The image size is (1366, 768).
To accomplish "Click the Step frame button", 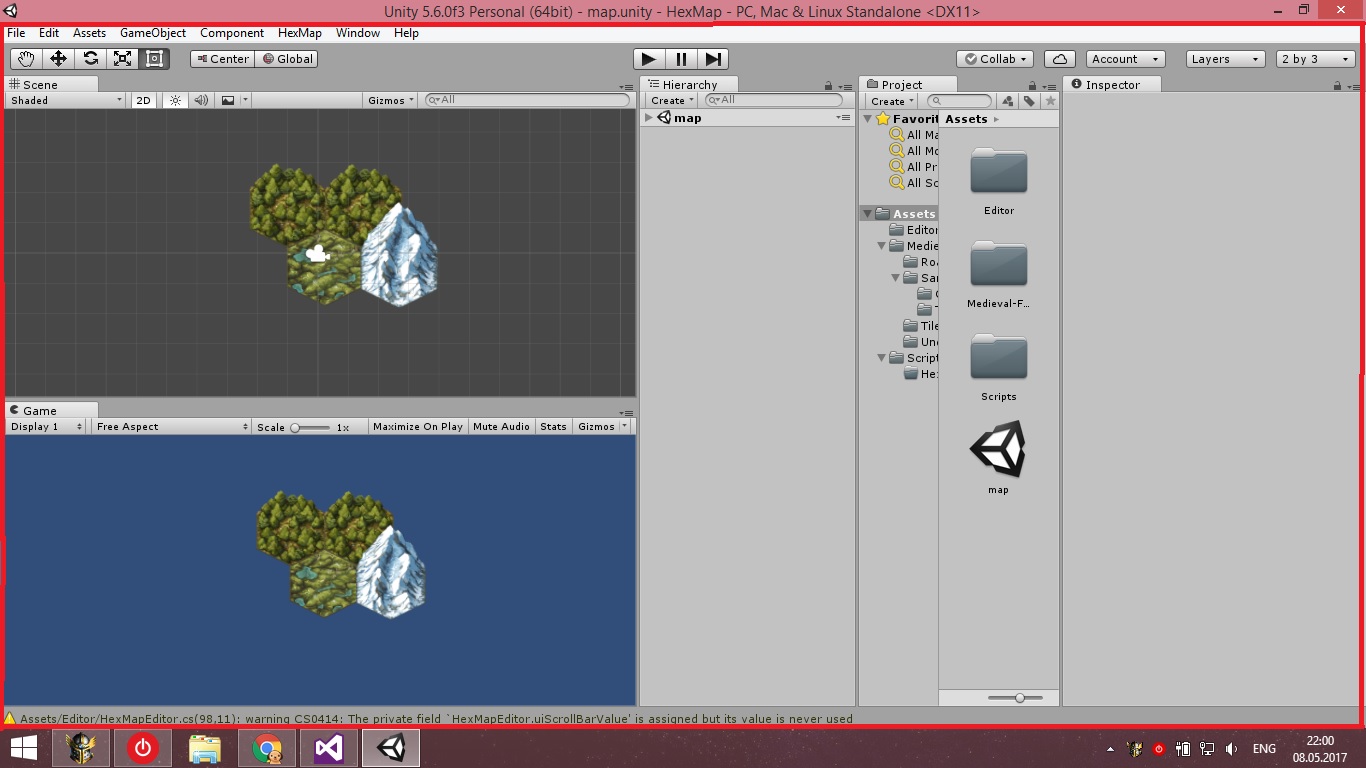I will click(x=713, y=59).
